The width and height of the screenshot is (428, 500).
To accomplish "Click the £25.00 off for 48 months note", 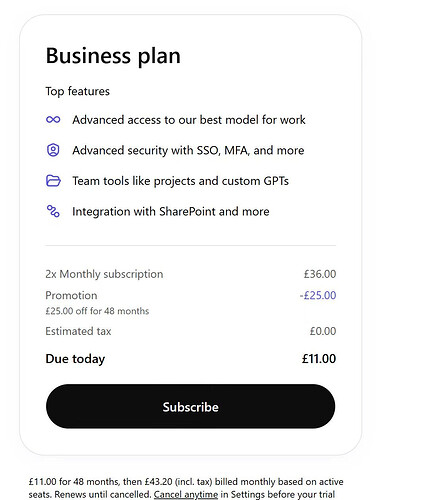I will [x=97, y=311].
